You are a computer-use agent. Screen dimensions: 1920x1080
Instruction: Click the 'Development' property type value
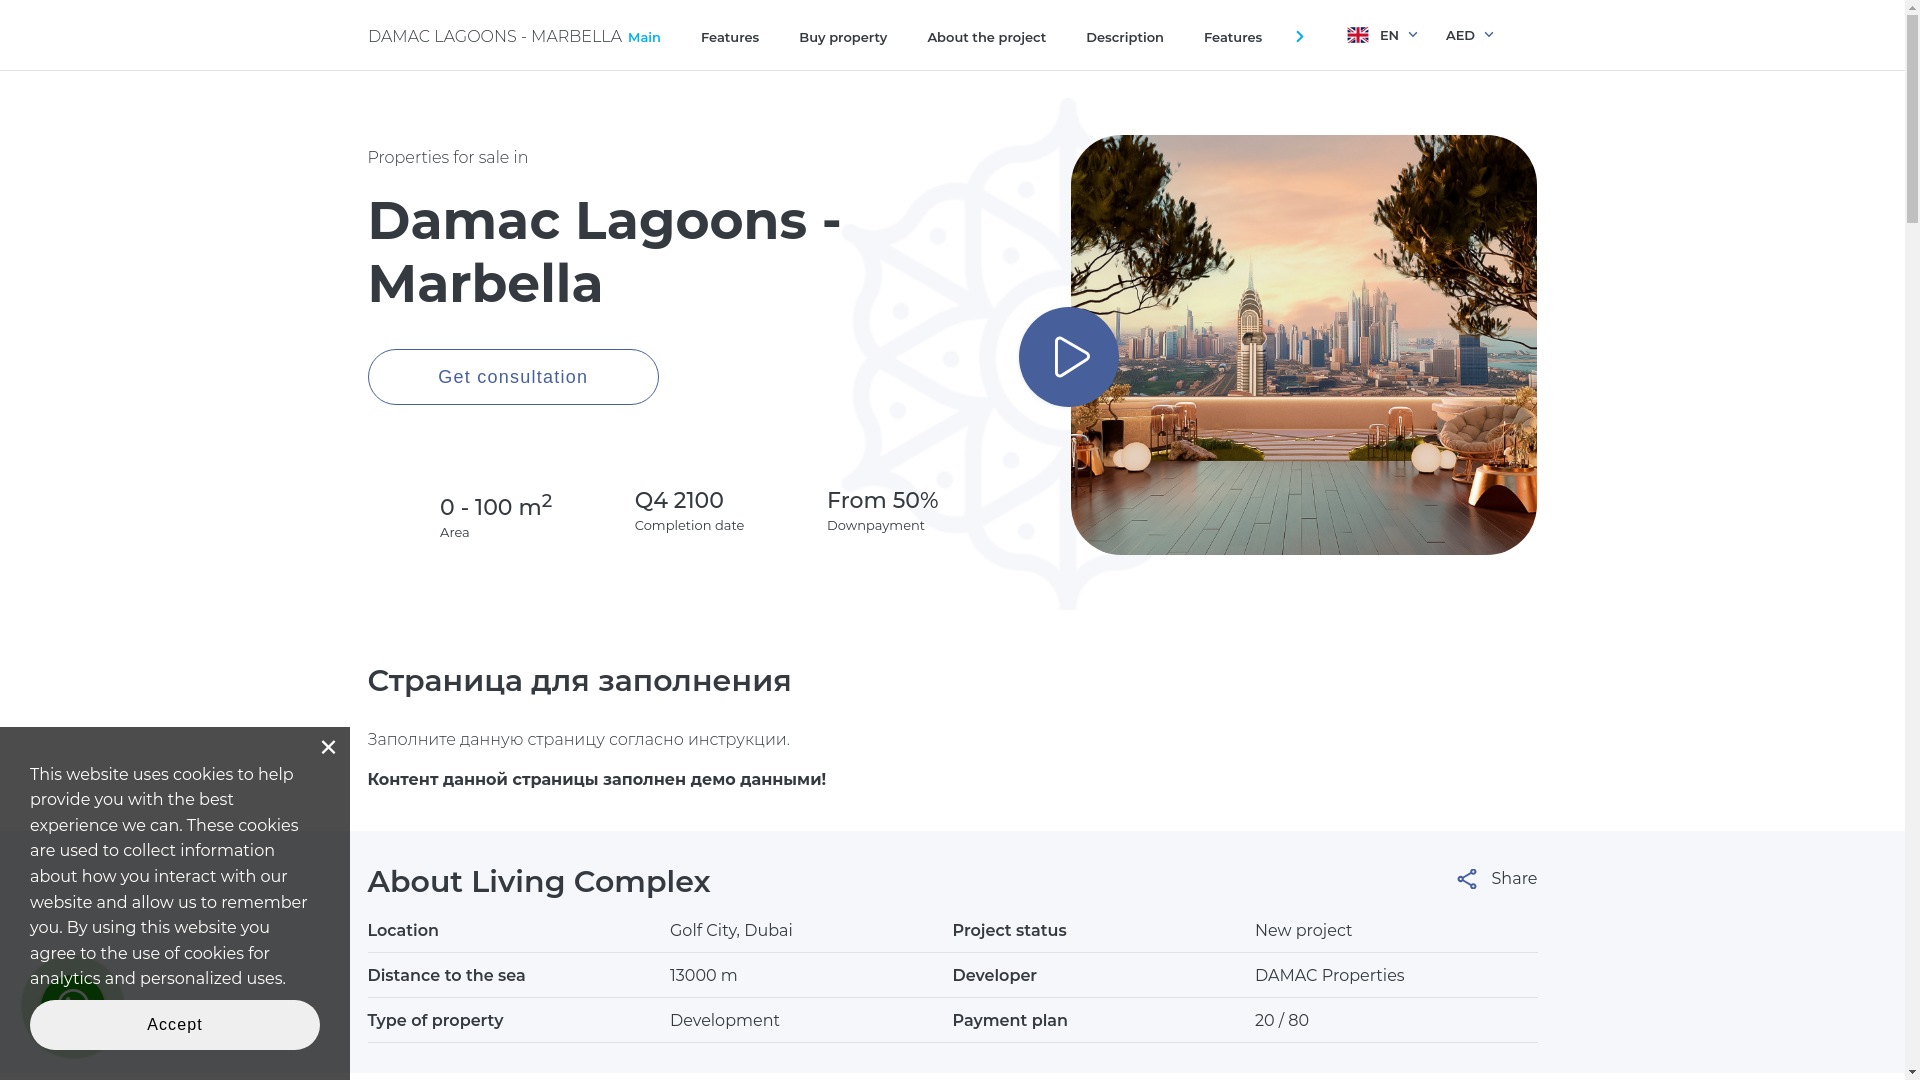point(724,1021)
